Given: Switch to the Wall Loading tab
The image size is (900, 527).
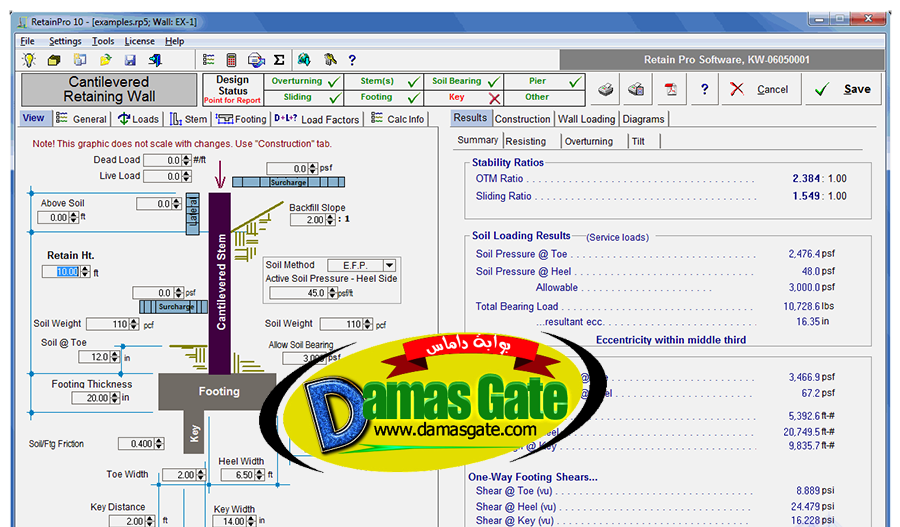Looking at the screenshot, I should 586,119.
